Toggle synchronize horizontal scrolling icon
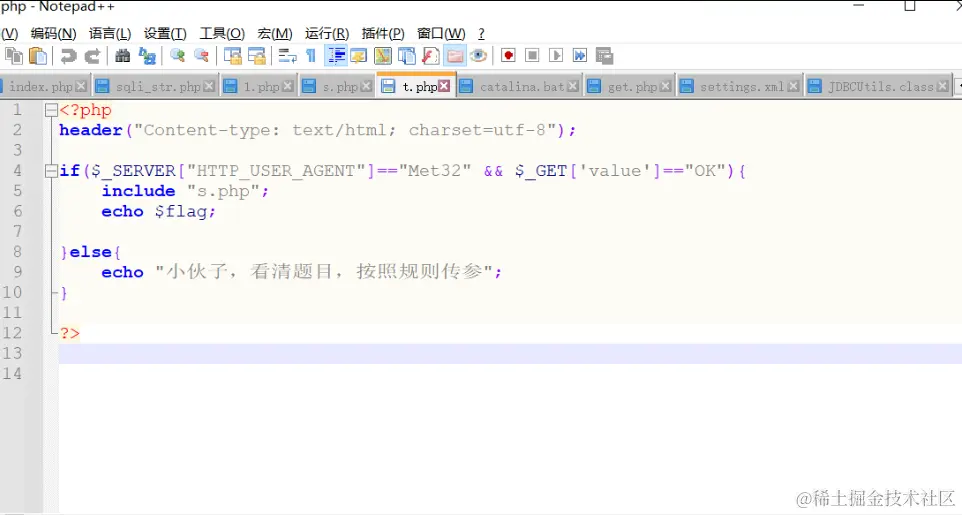 pyautogui.click(x=256, y=56)
